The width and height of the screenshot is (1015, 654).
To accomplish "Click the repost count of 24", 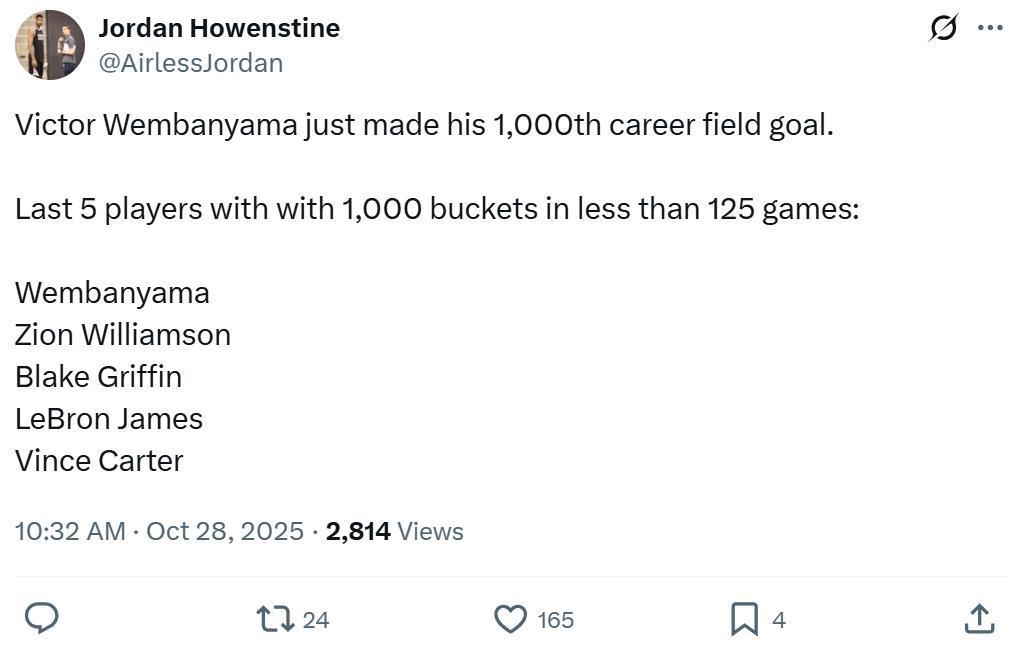I will [x=316, y=620].
